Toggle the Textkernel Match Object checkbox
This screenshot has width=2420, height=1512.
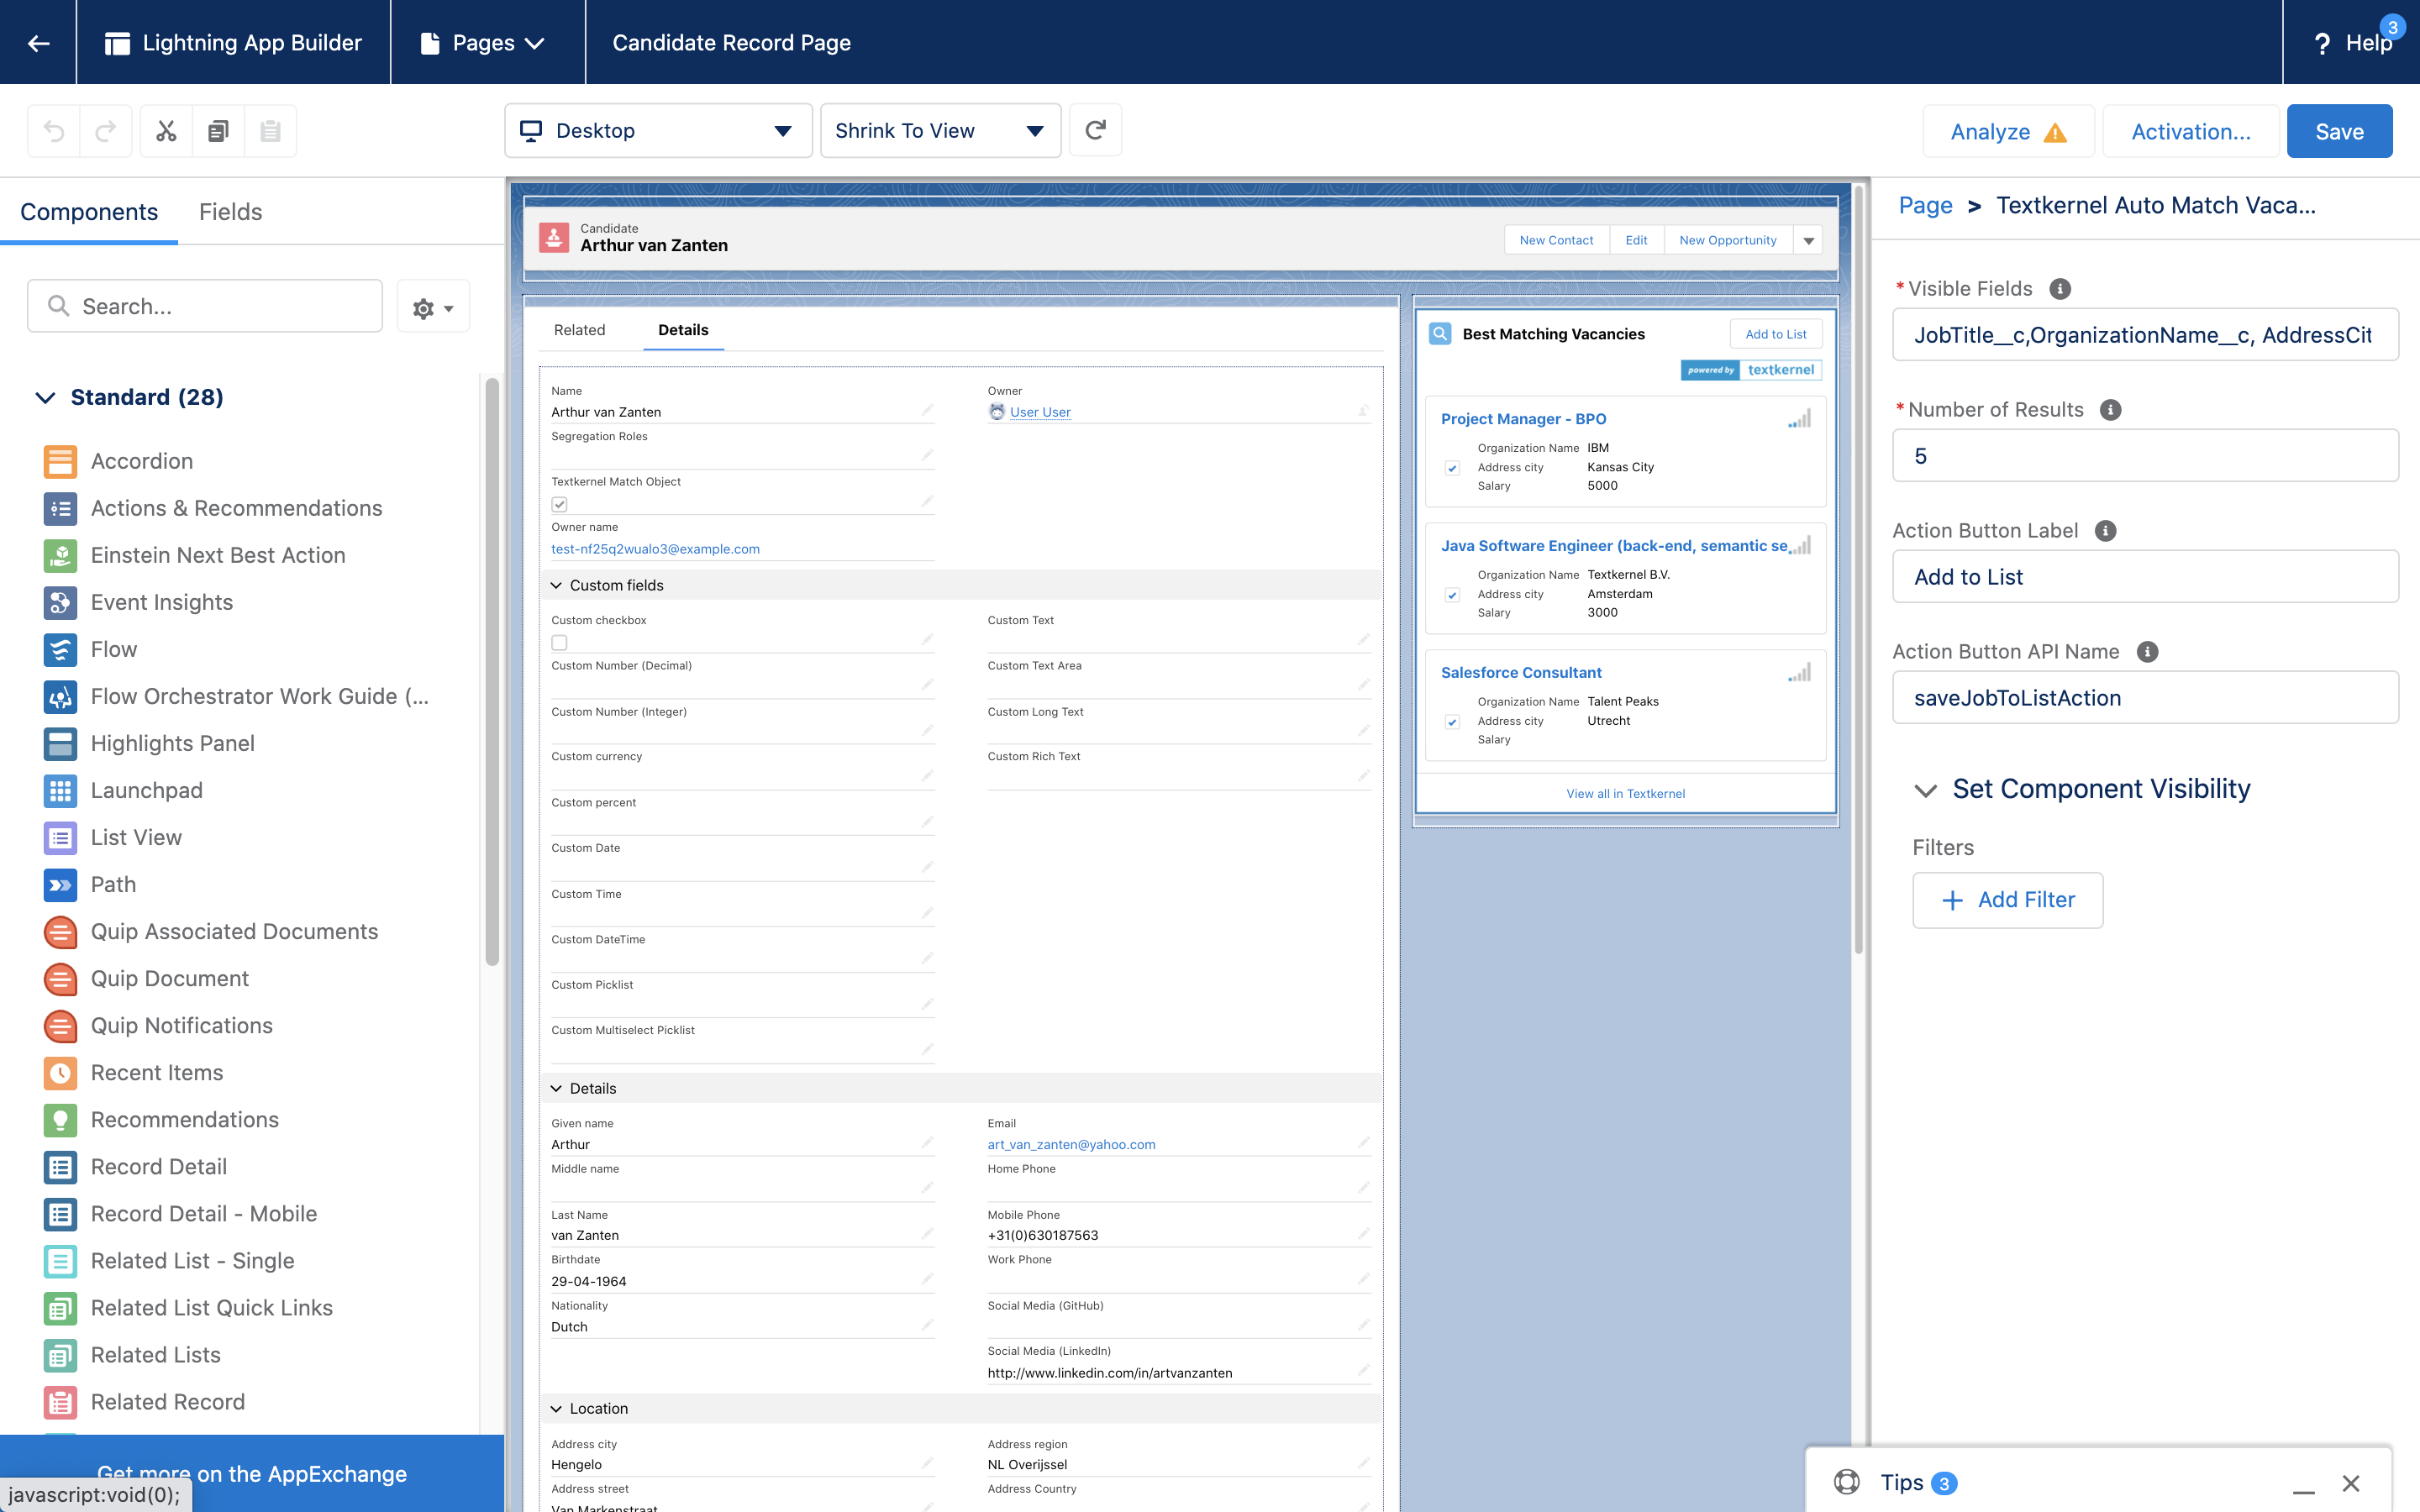coord(560,505)
